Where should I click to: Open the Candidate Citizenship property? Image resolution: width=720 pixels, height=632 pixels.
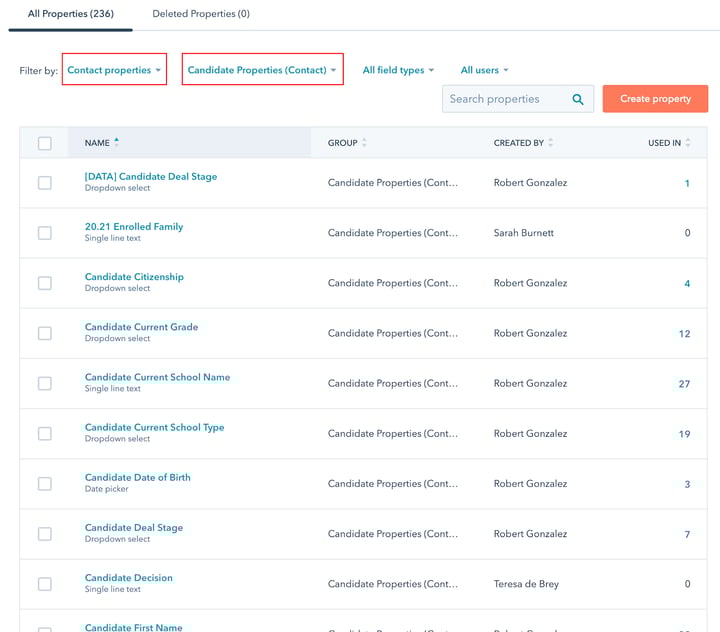134,276
